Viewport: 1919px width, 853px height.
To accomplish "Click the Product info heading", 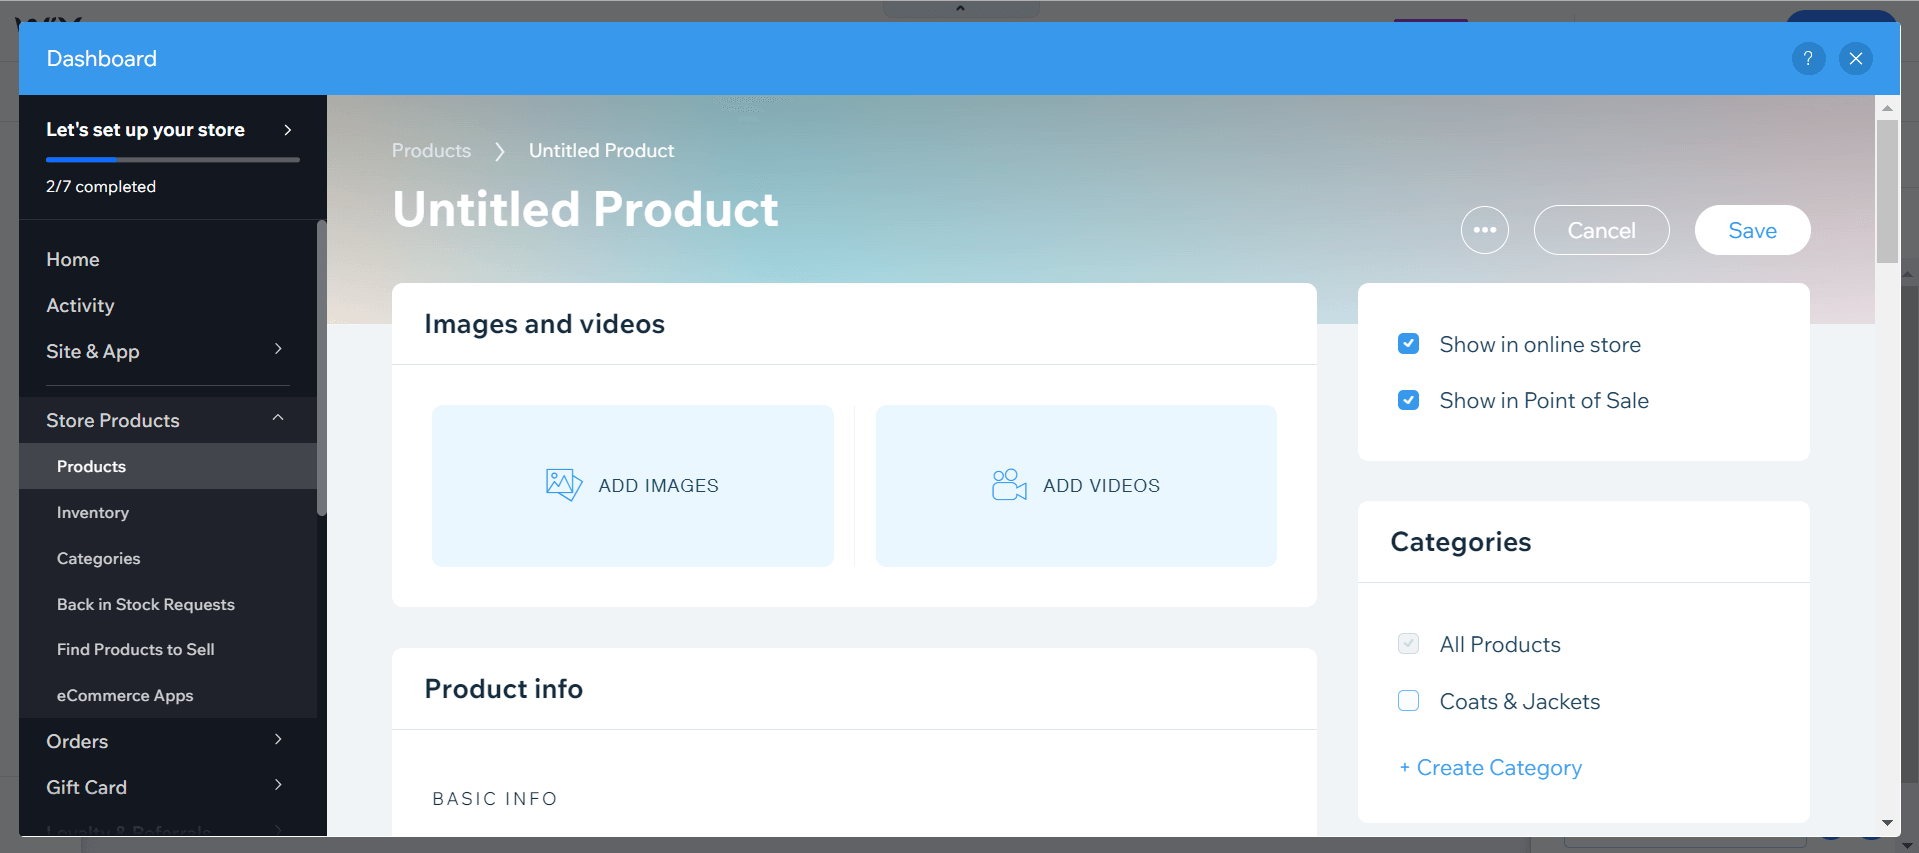I will tap(504, 689).
